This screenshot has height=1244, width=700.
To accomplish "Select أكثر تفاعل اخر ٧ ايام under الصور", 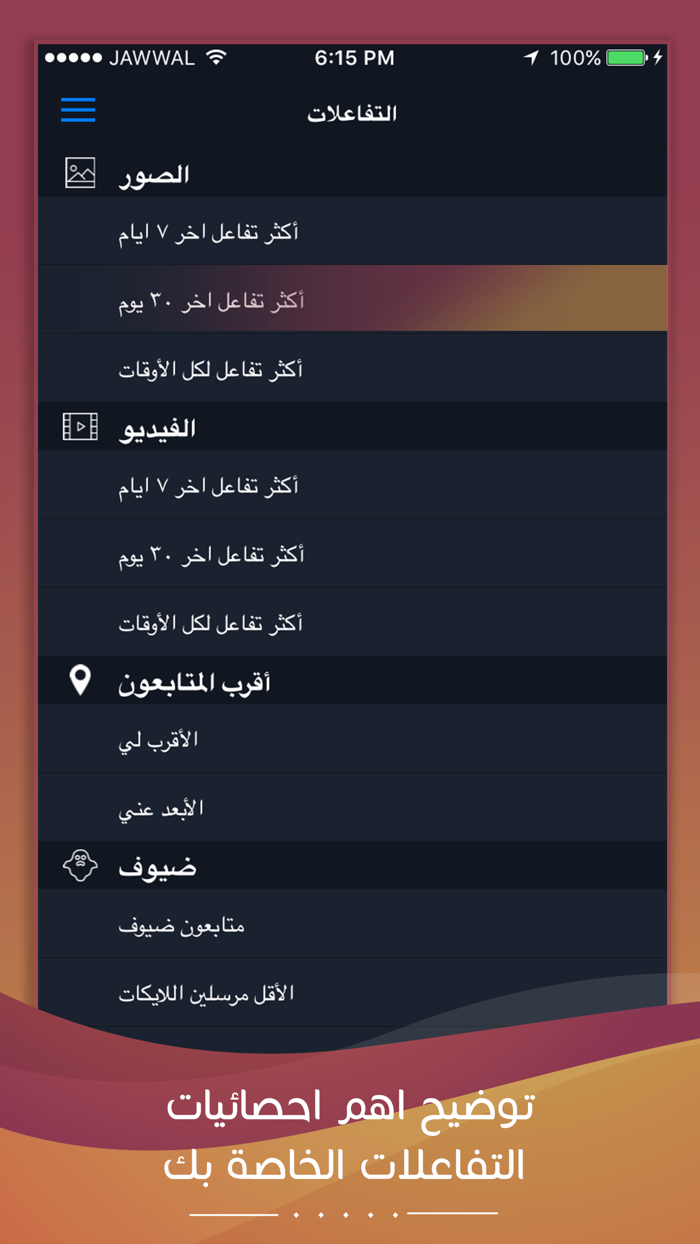I will point(350,231).
